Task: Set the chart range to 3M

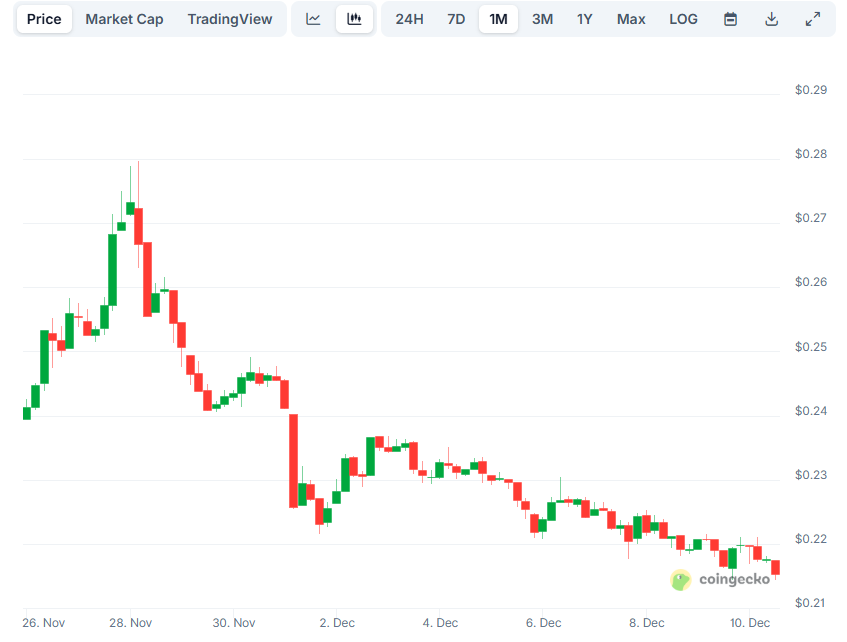Action: 542,19
